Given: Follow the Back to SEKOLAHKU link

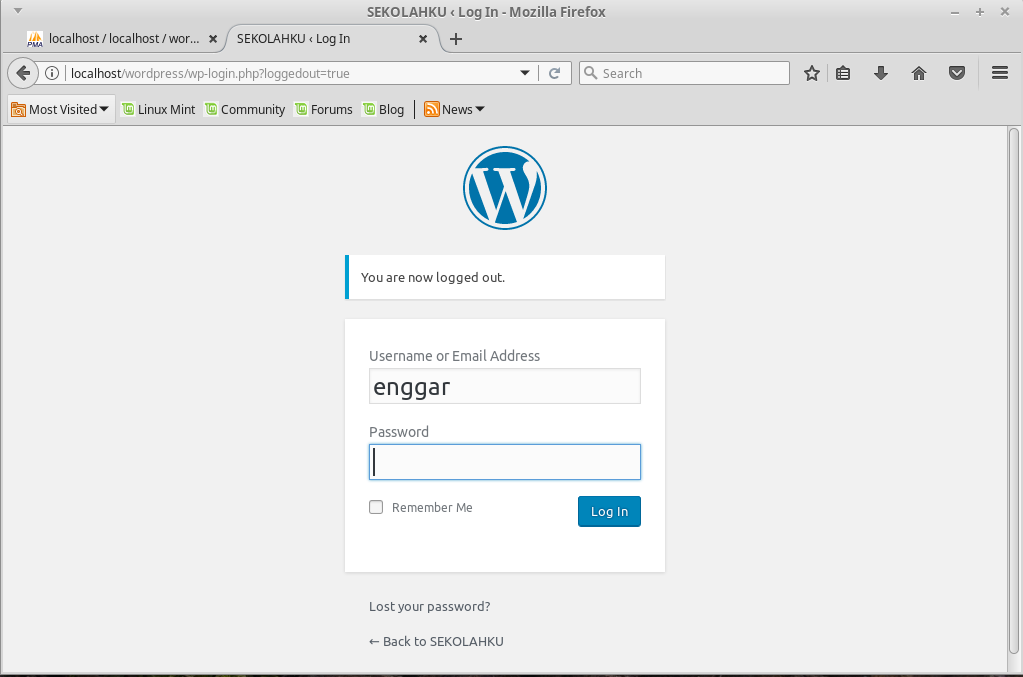Looking at the screenshot, I should [x=435, y=641].
